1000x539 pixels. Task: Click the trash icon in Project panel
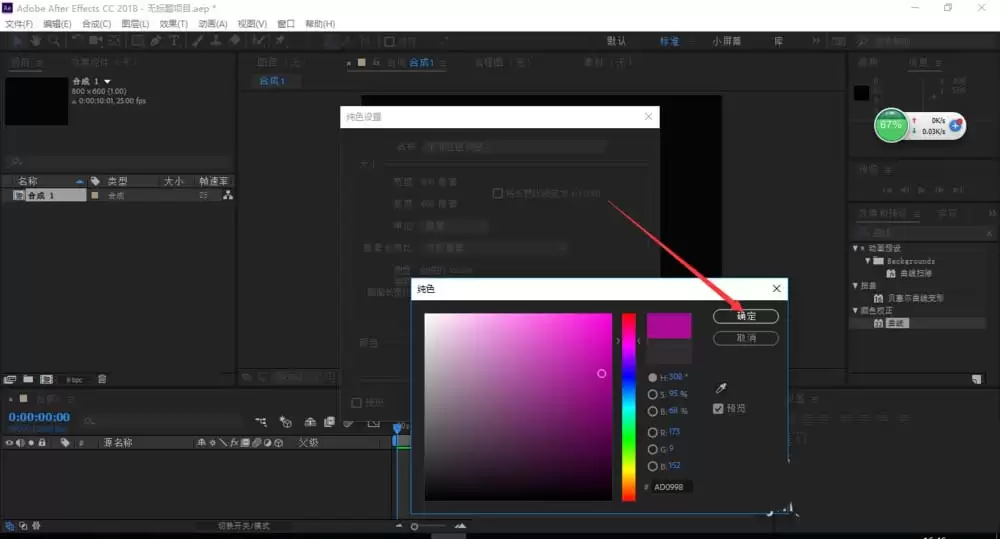click(x=102, y=379)
